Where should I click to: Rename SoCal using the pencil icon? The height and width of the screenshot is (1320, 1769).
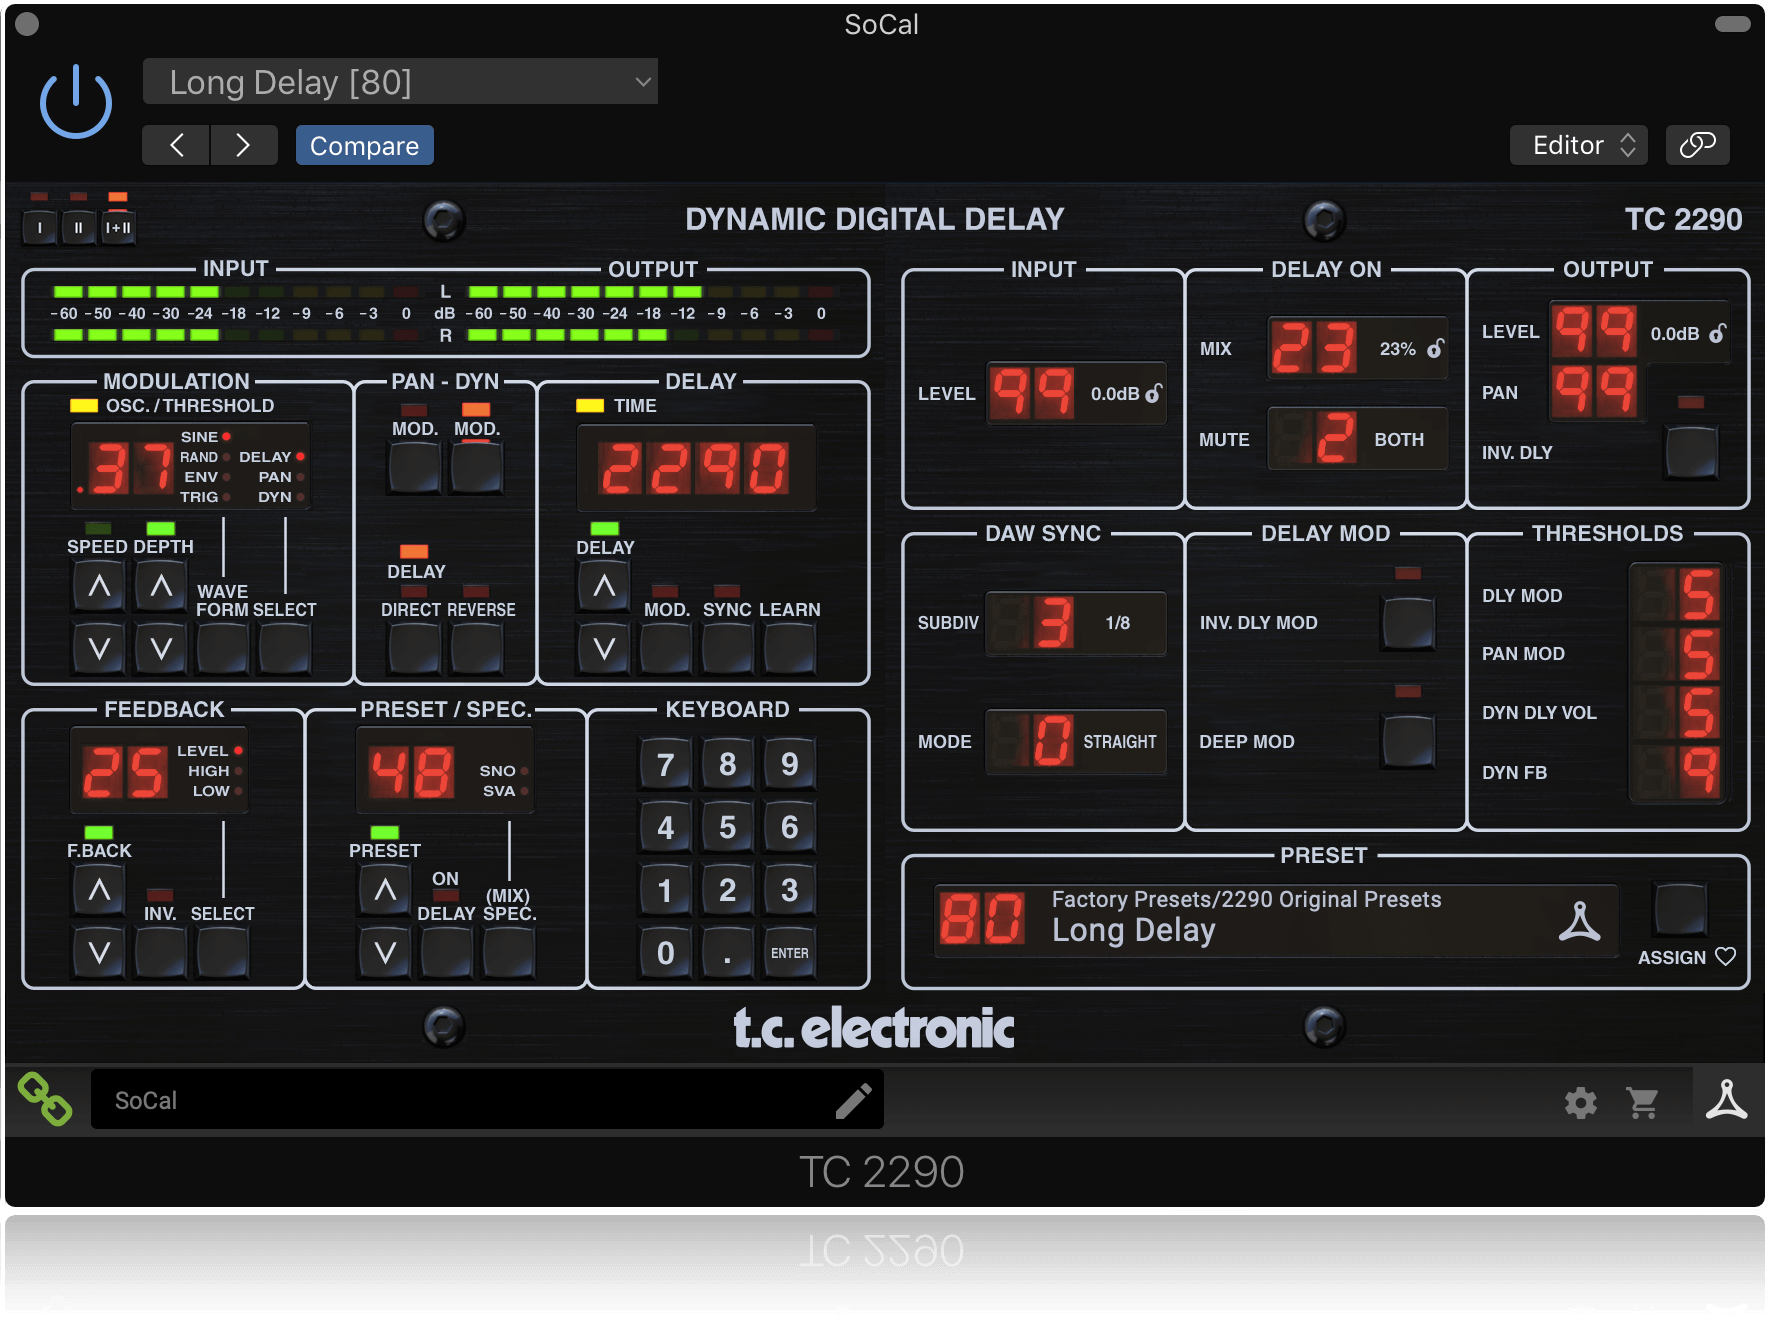click(854, 1100)
